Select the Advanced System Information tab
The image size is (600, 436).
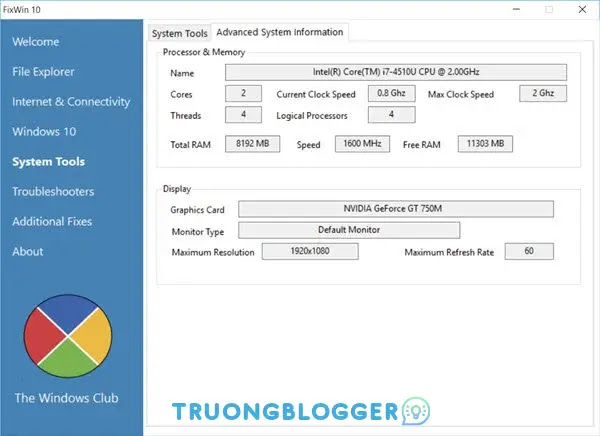pyautogui.click(x=280, y=32)
